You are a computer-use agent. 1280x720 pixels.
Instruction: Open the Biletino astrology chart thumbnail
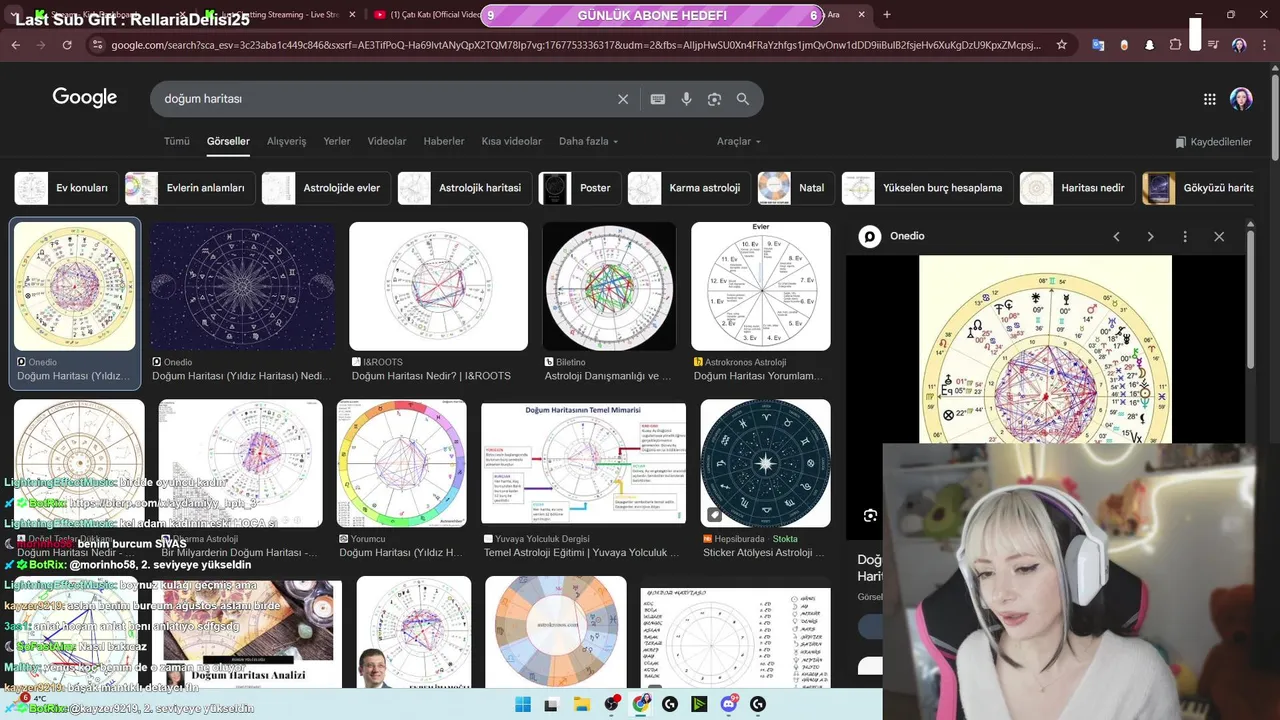pos(609,286)
